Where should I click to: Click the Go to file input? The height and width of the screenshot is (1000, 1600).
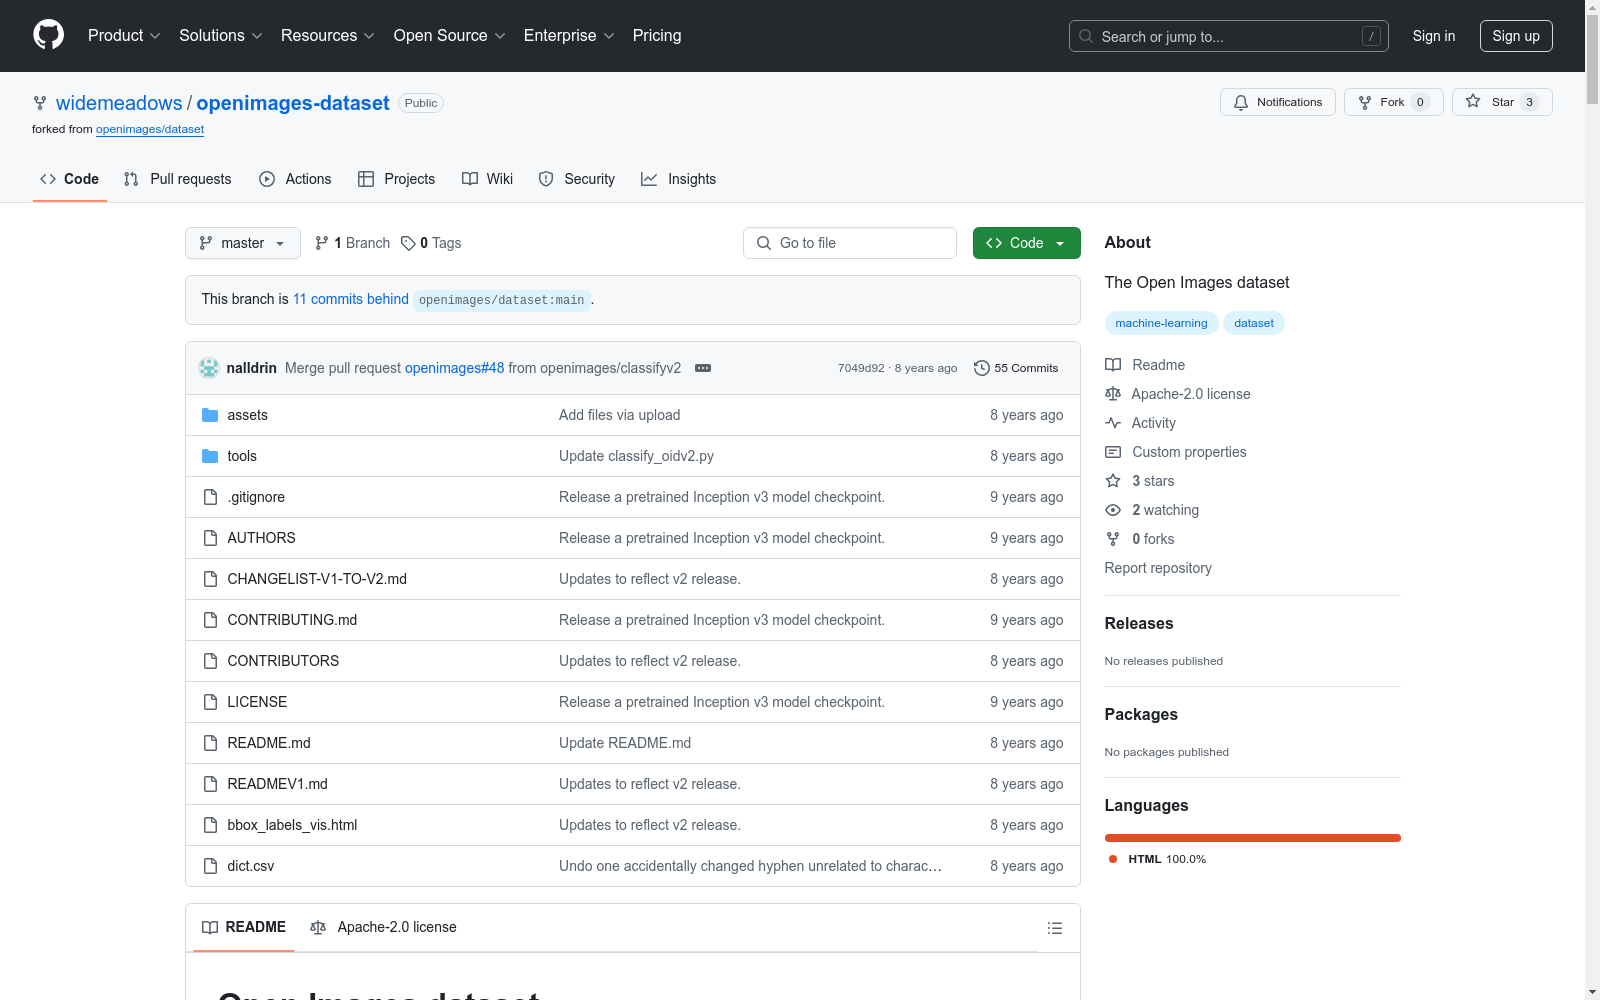[x=850, y=243]
